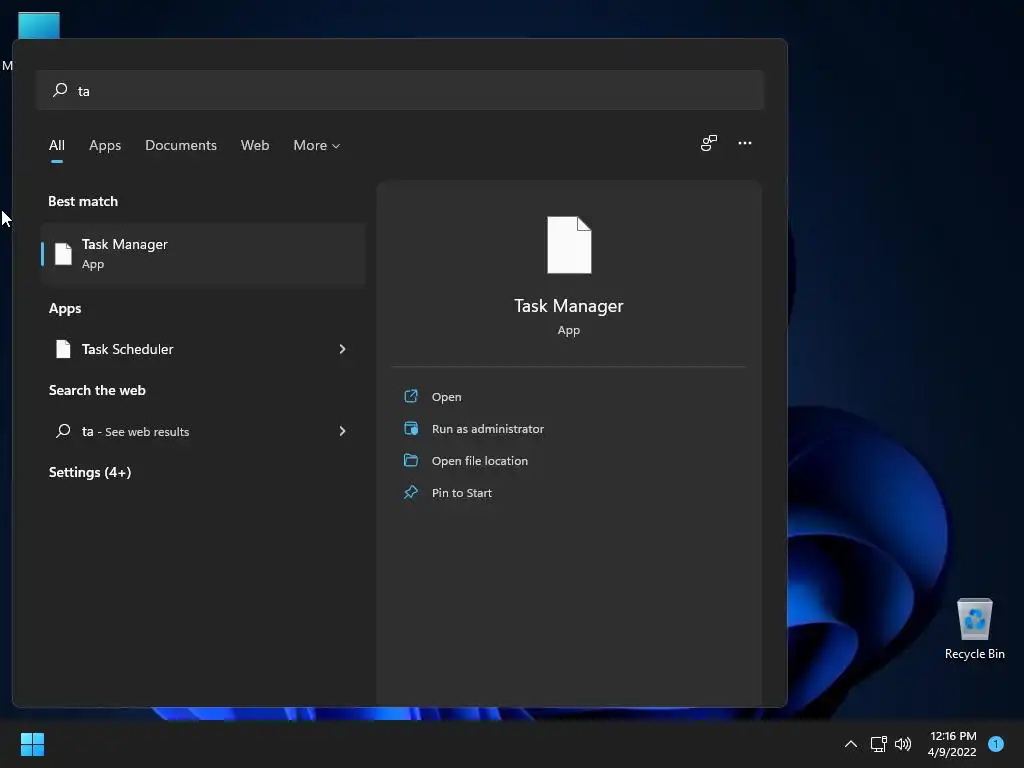Select the Task Scheduler app result
This screenshot has width=1024, height=768.
click(x=202, y=349)
